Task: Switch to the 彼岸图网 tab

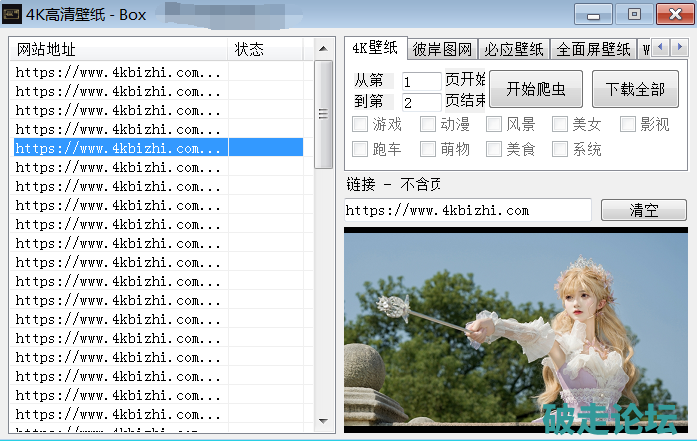Action: (441, 49)
